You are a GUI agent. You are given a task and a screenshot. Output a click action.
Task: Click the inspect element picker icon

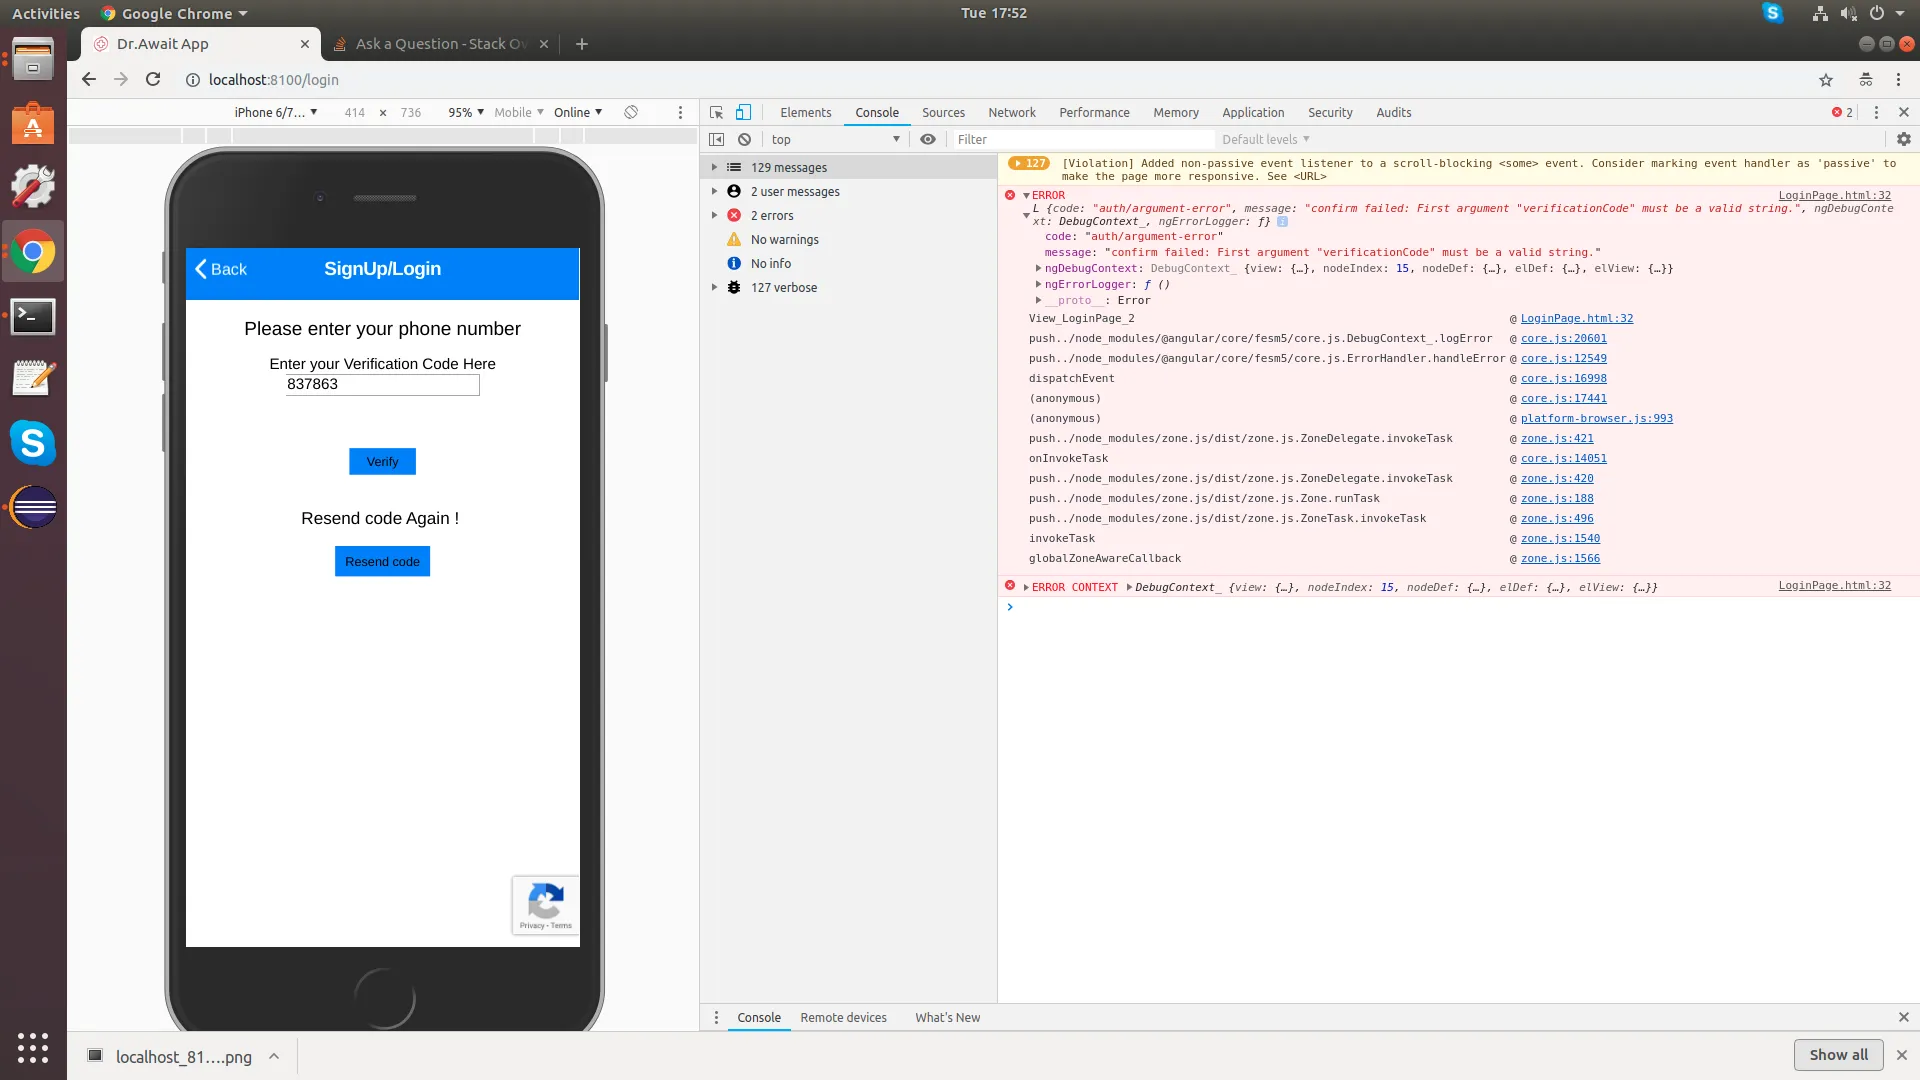coord(716,113)
